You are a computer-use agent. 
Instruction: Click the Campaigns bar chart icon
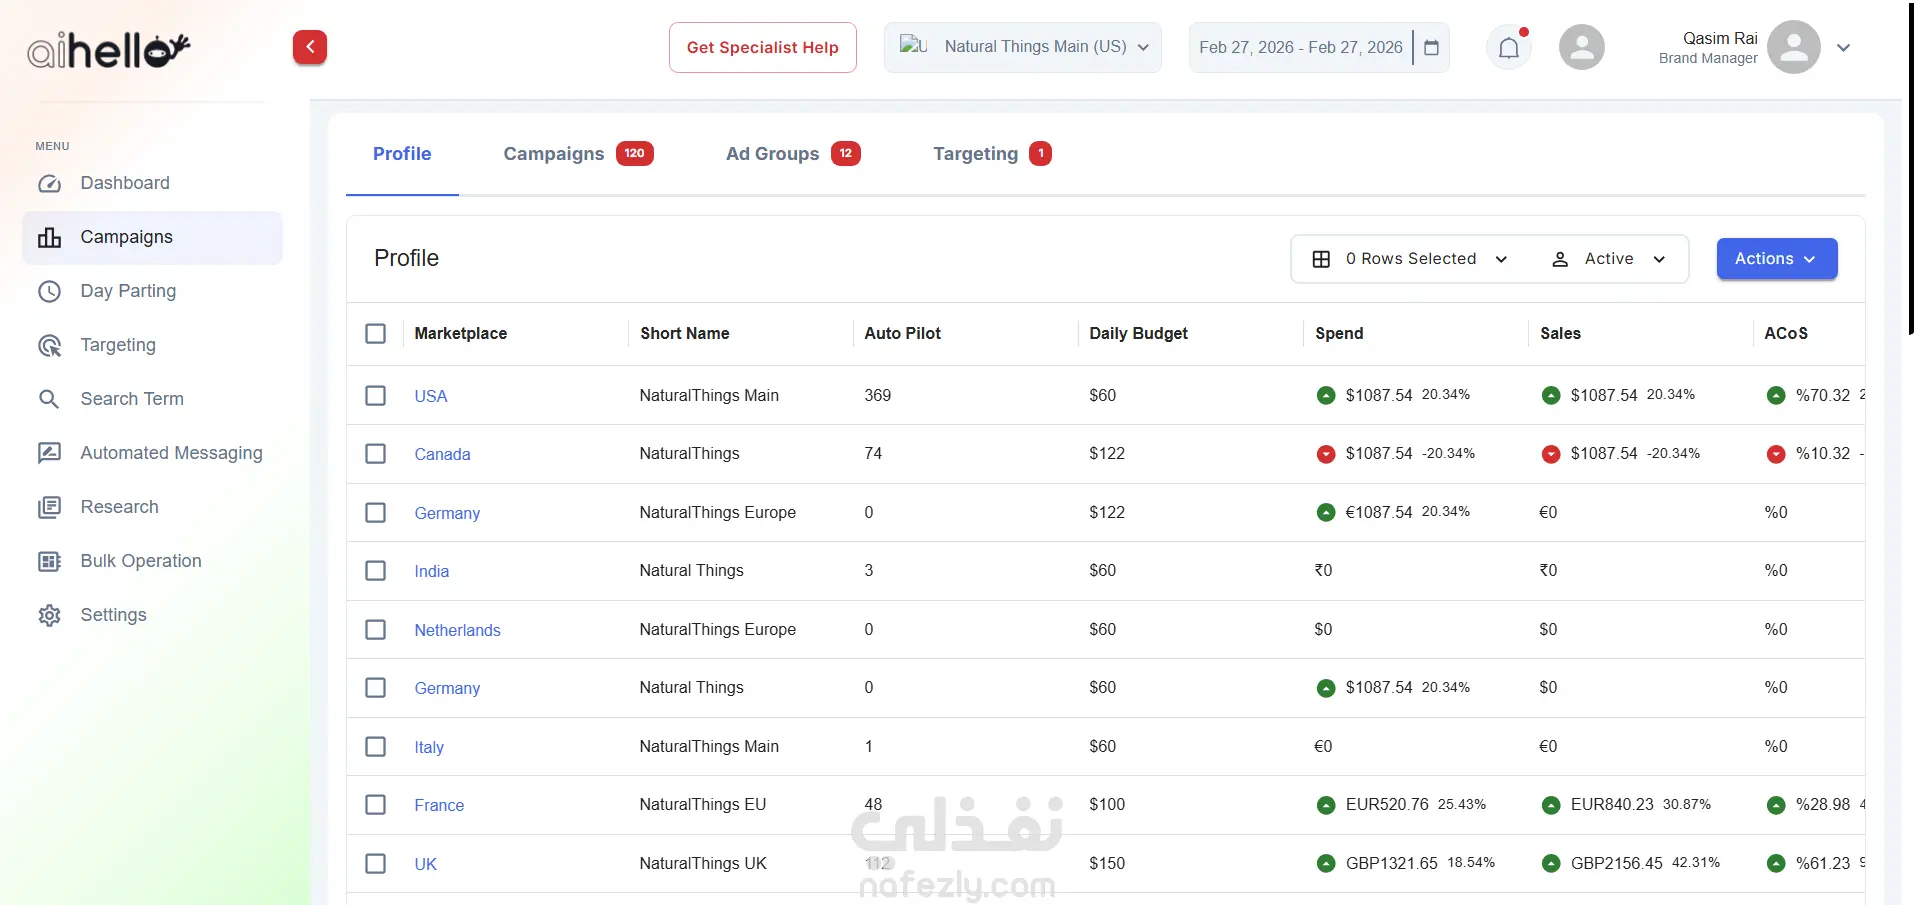click(49, 237)
